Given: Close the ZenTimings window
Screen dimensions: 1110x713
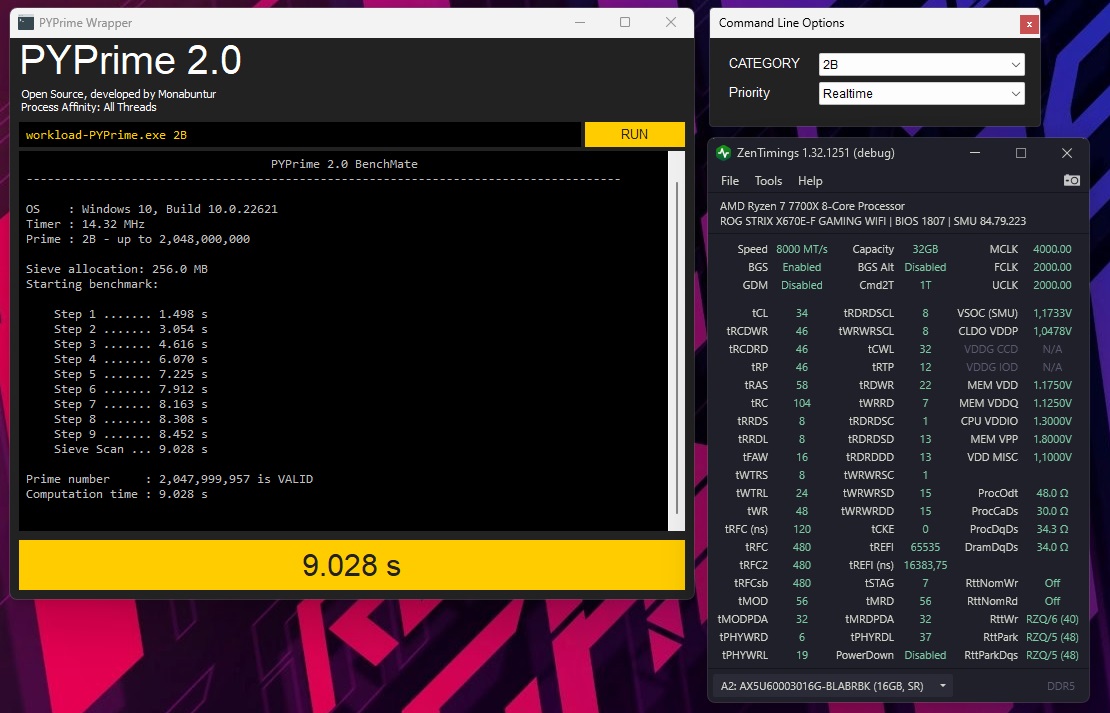Looking at the screenshot, I should tap(1067, 153).
